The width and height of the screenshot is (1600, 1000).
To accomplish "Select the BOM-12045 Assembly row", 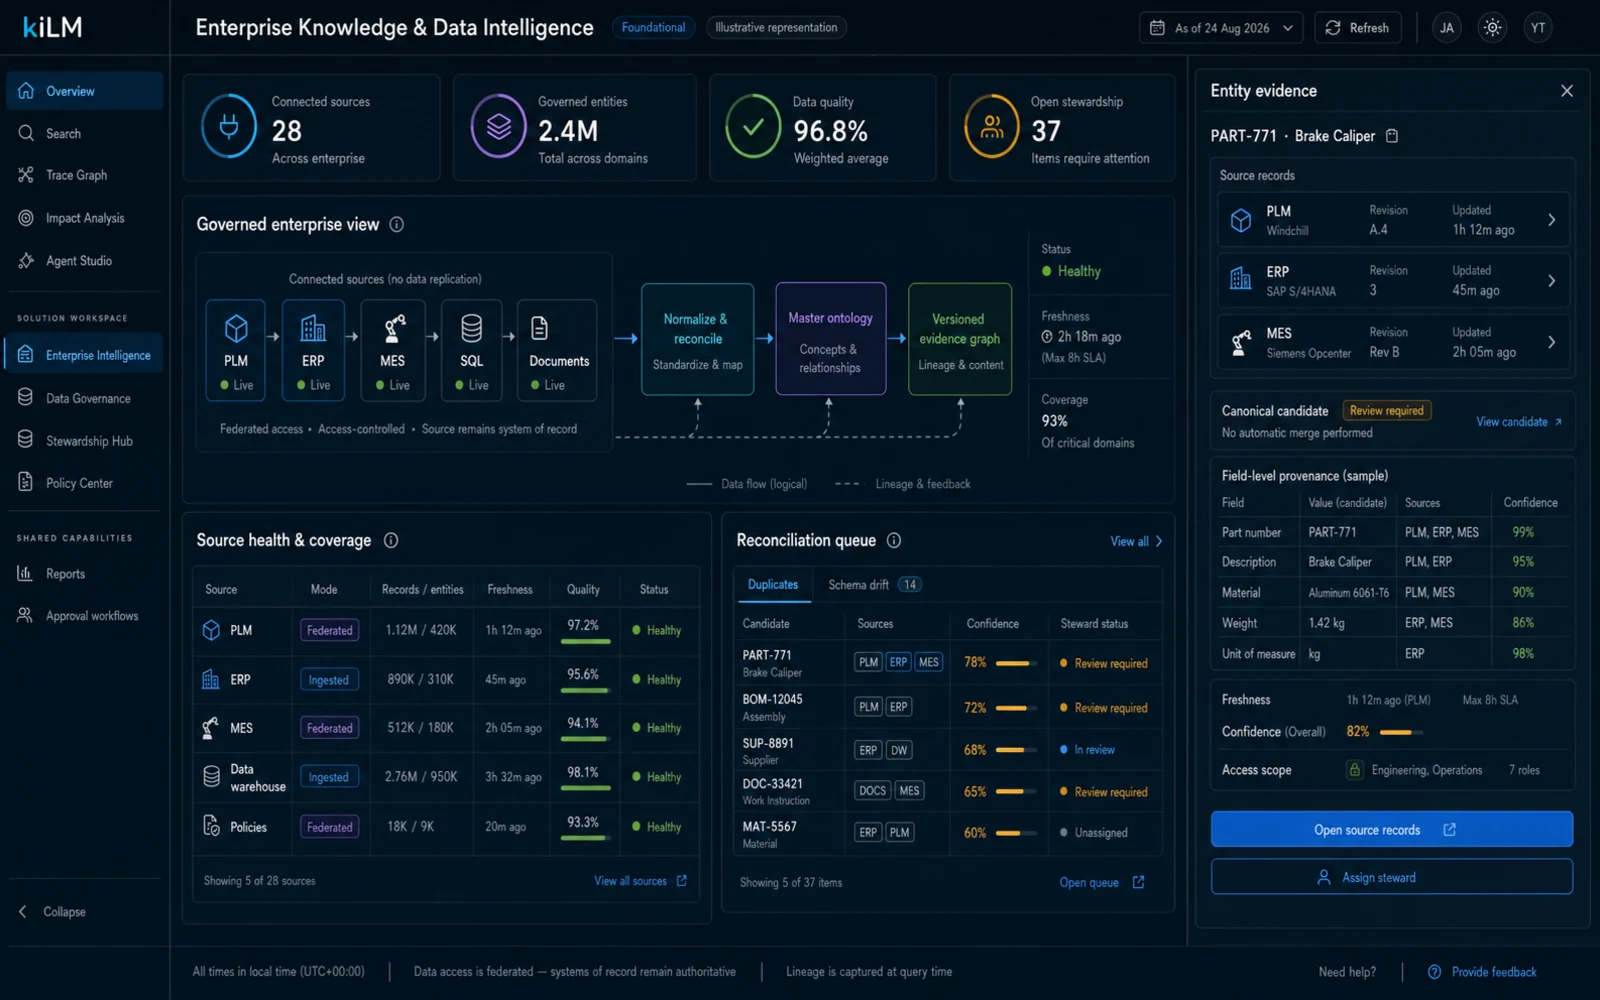I will click(947, 707).
